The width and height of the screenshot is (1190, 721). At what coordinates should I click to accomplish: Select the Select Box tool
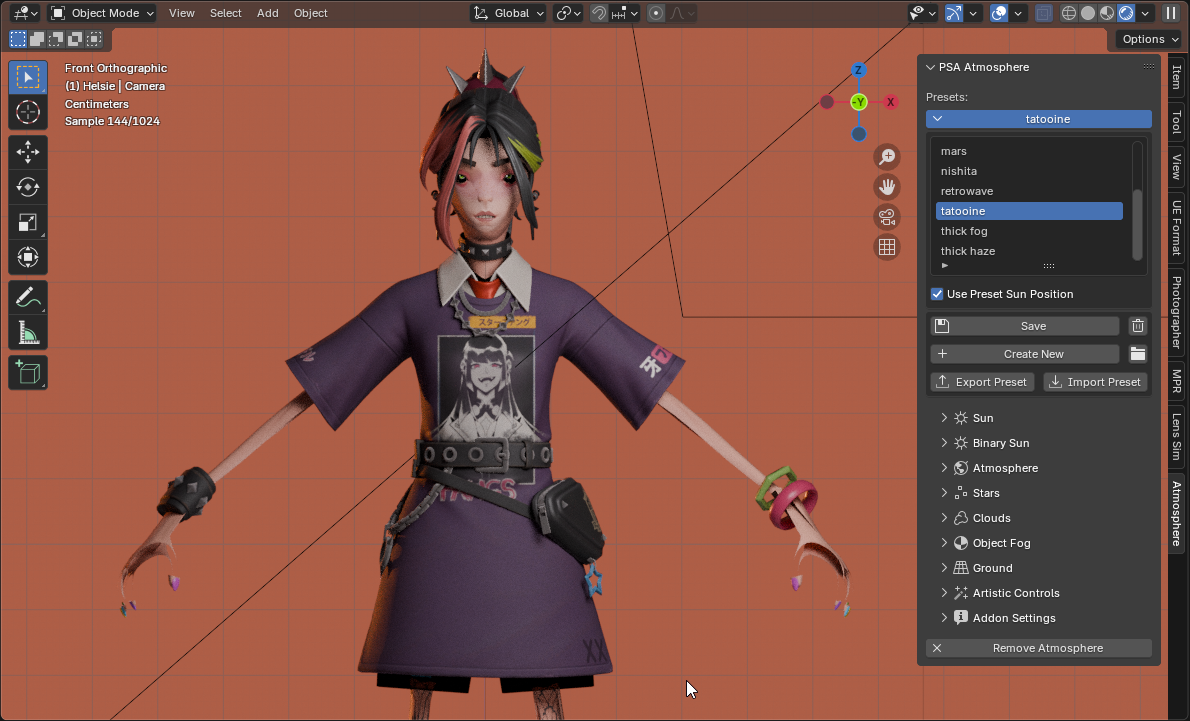point(28,77)
